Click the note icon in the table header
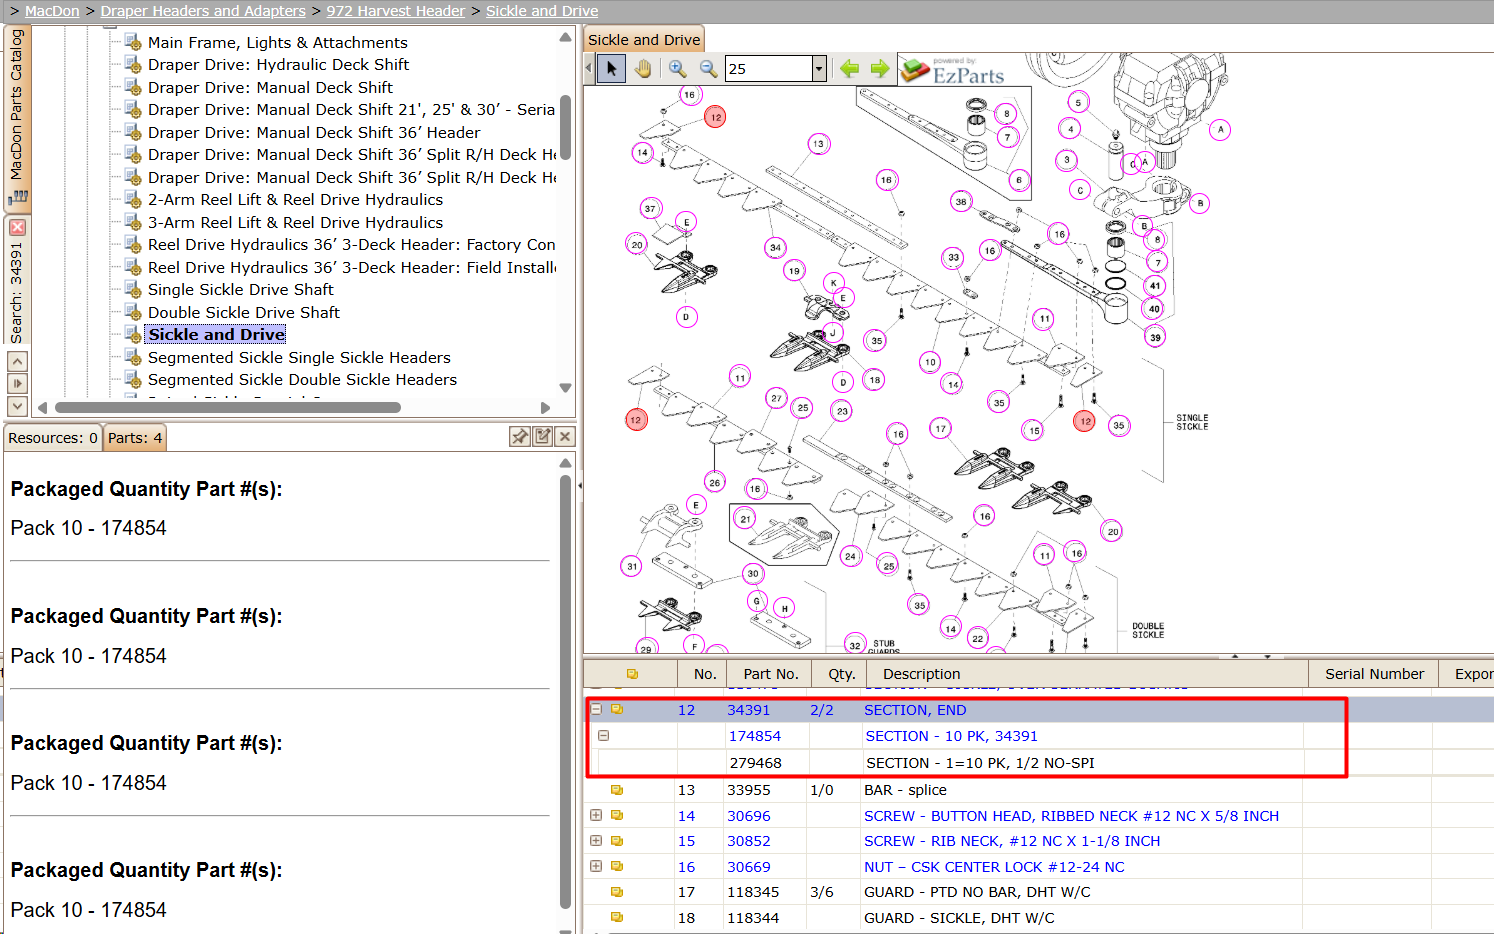The height and width of the screenshot is (934, 1494). (632, 674)
